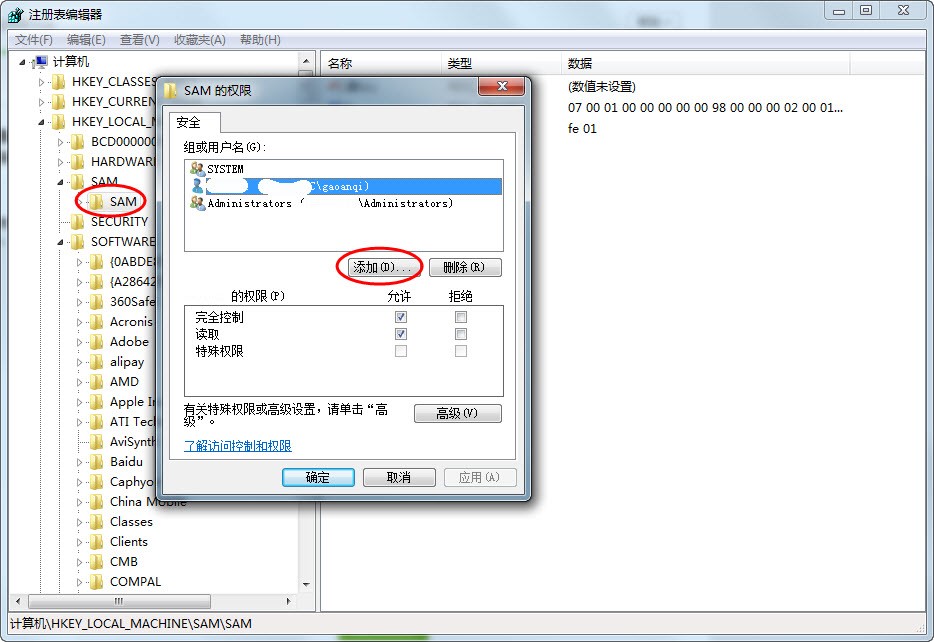Open the 查看(V) menu
This screenshot has width=934, height=642.
[x=139, y=40]
